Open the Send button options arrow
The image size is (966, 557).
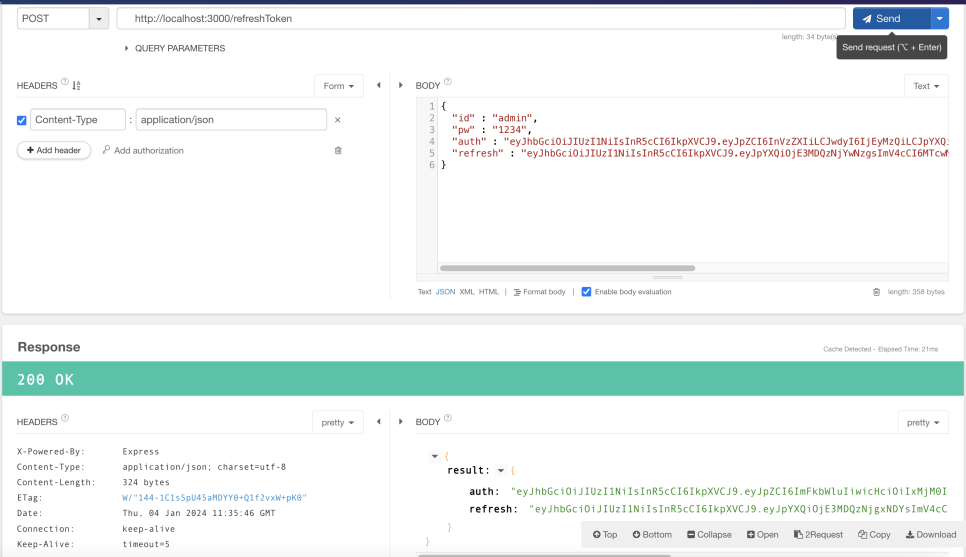(940, 18)
